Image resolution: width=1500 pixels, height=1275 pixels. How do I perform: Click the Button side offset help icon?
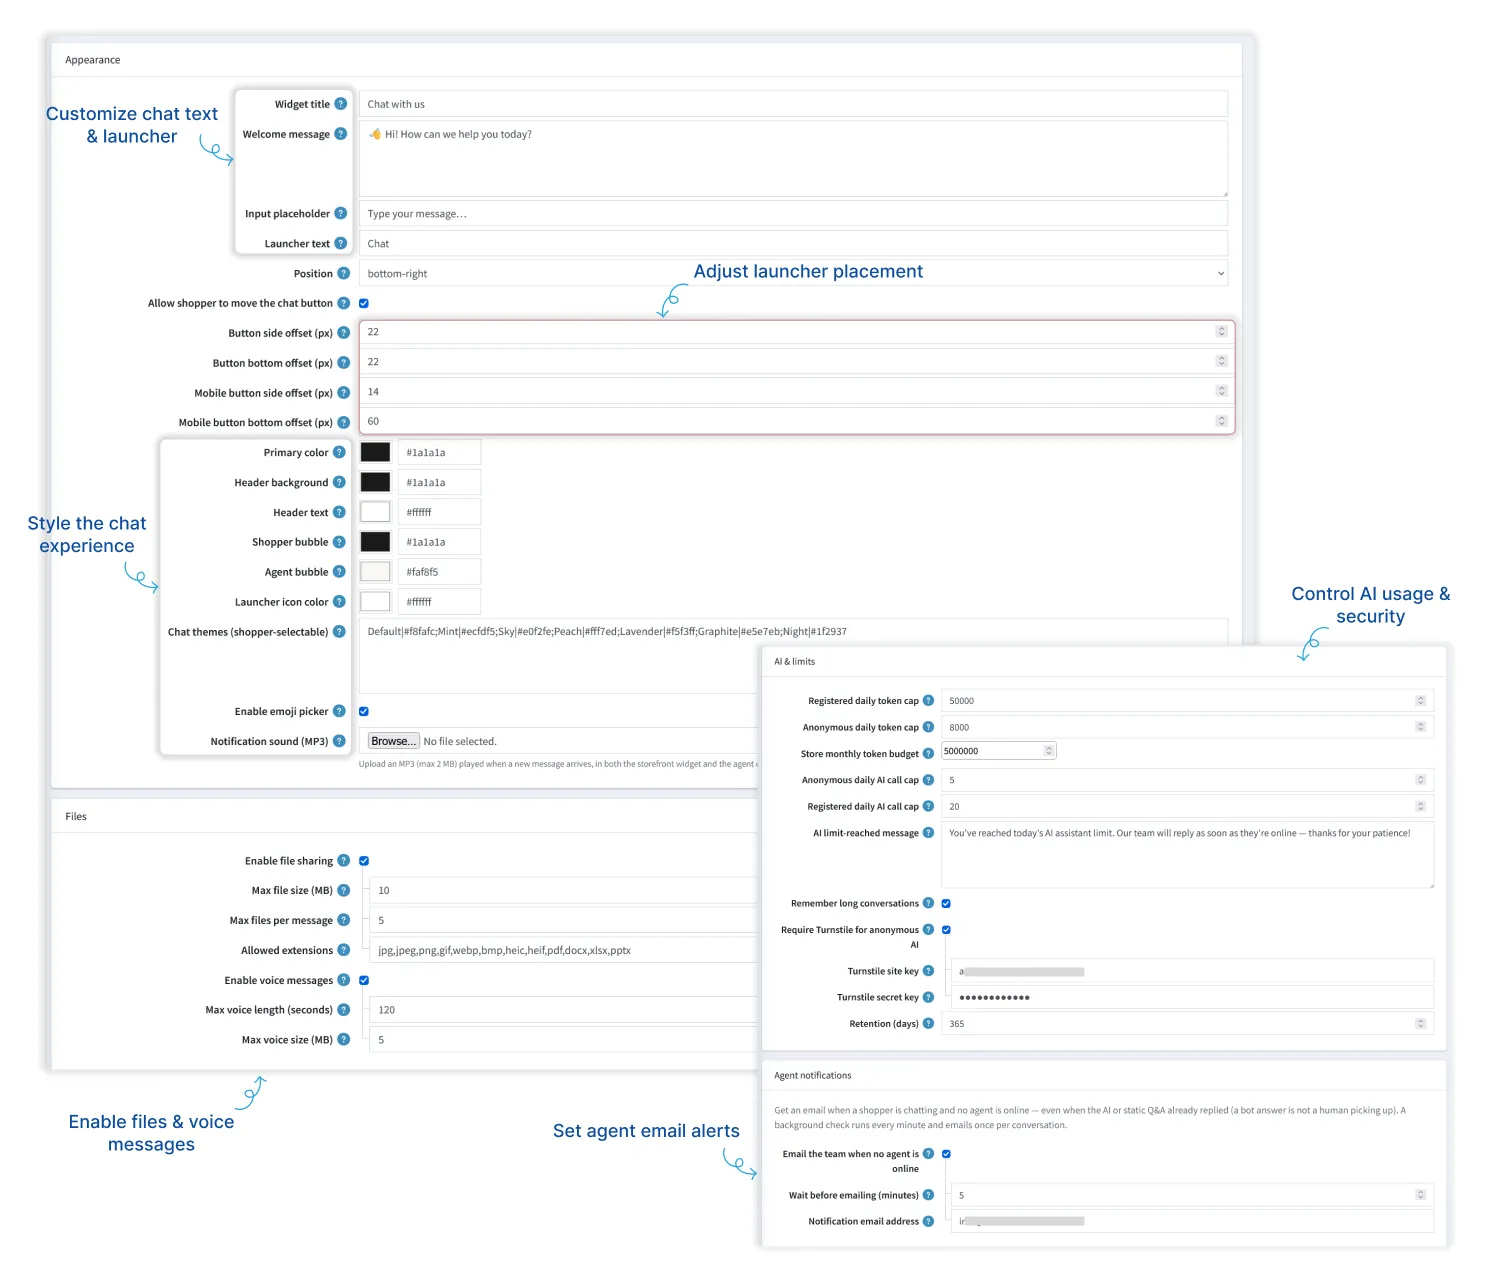343,333
